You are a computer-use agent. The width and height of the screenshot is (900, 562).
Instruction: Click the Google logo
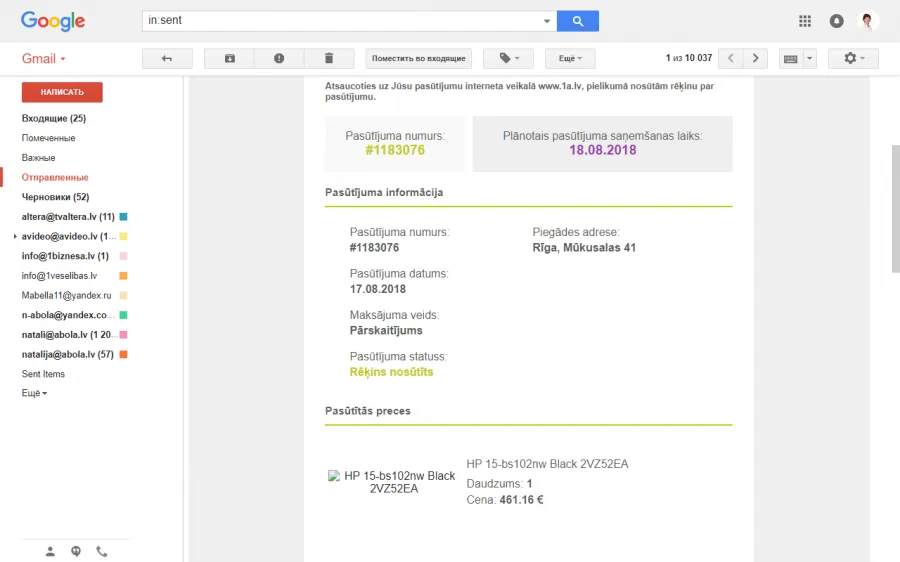(53, 21)
